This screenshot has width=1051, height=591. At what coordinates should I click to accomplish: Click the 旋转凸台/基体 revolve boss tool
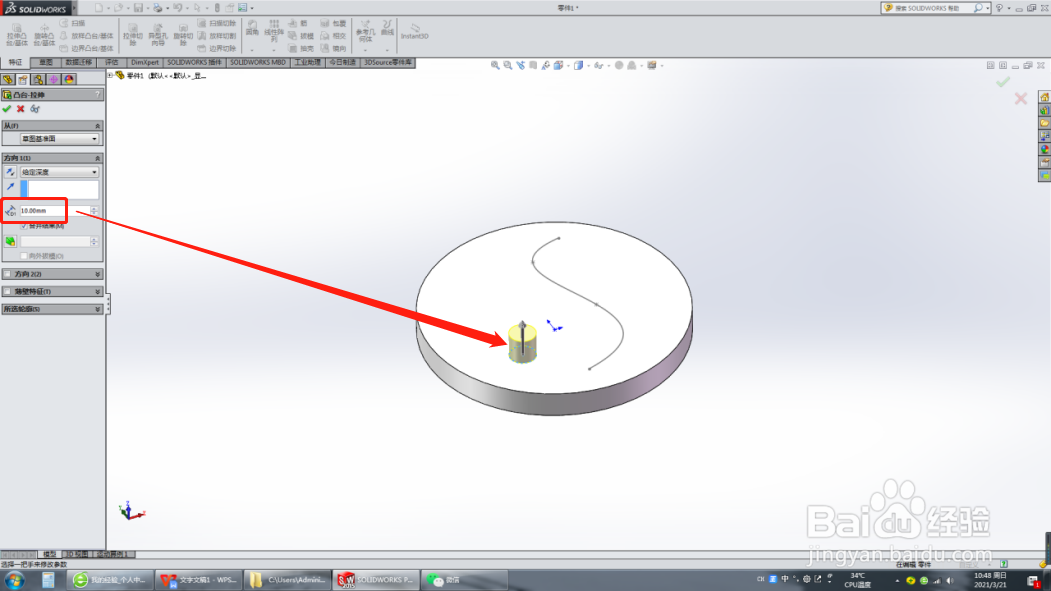[x=44, y=35]
